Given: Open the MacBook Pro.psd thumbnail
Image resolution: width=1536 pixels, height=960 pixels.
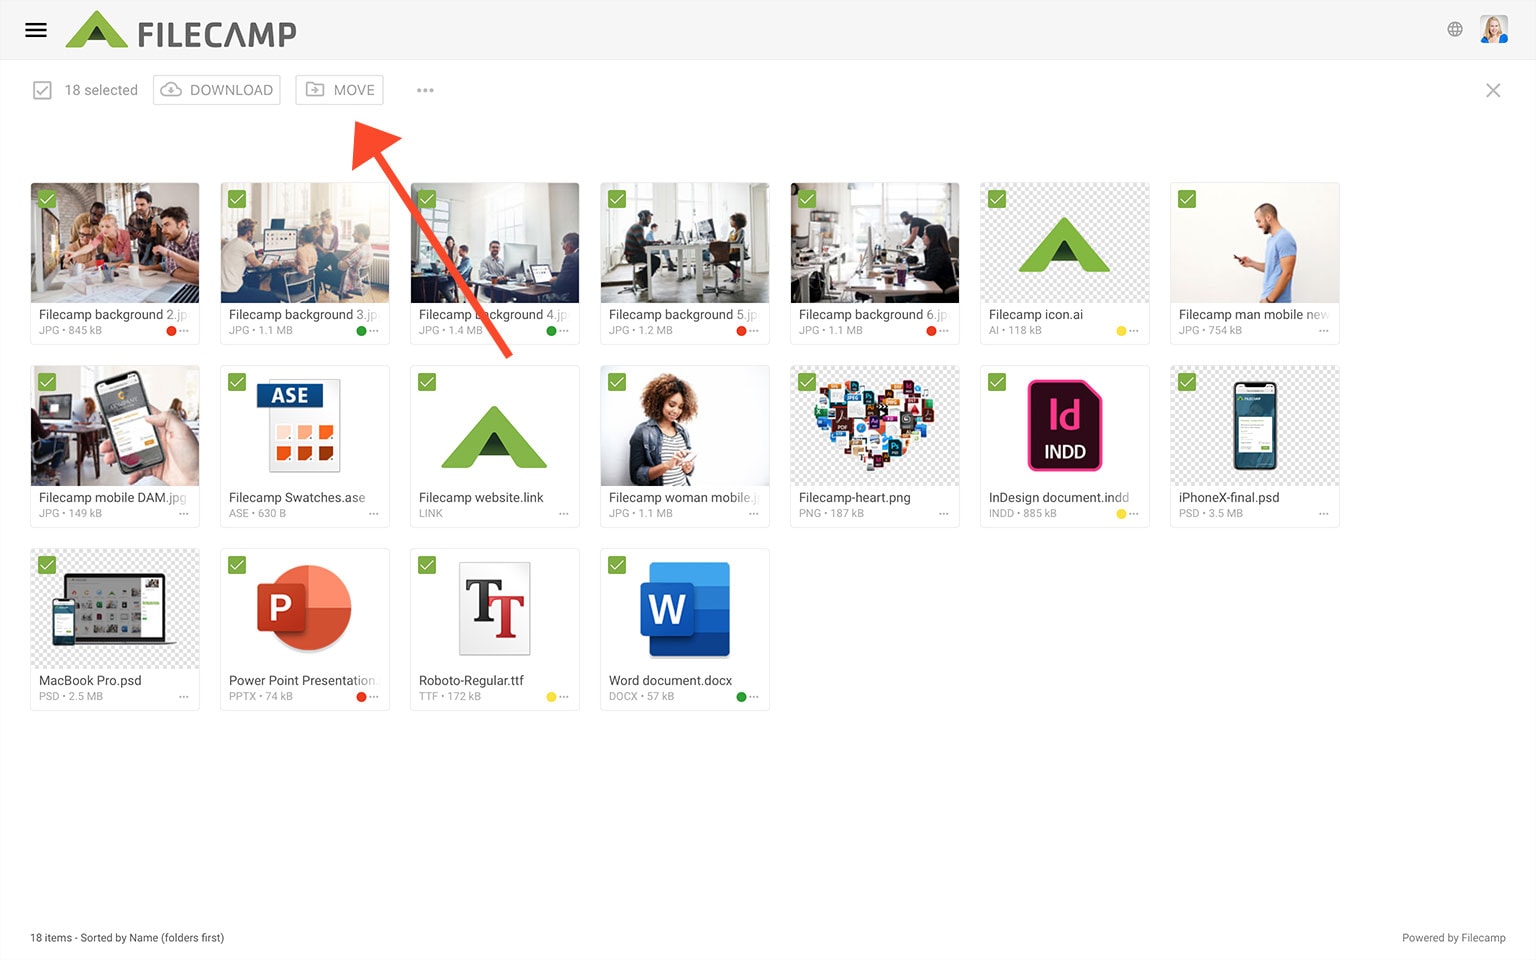Looking at the screenshot, I should coord(115,609).
